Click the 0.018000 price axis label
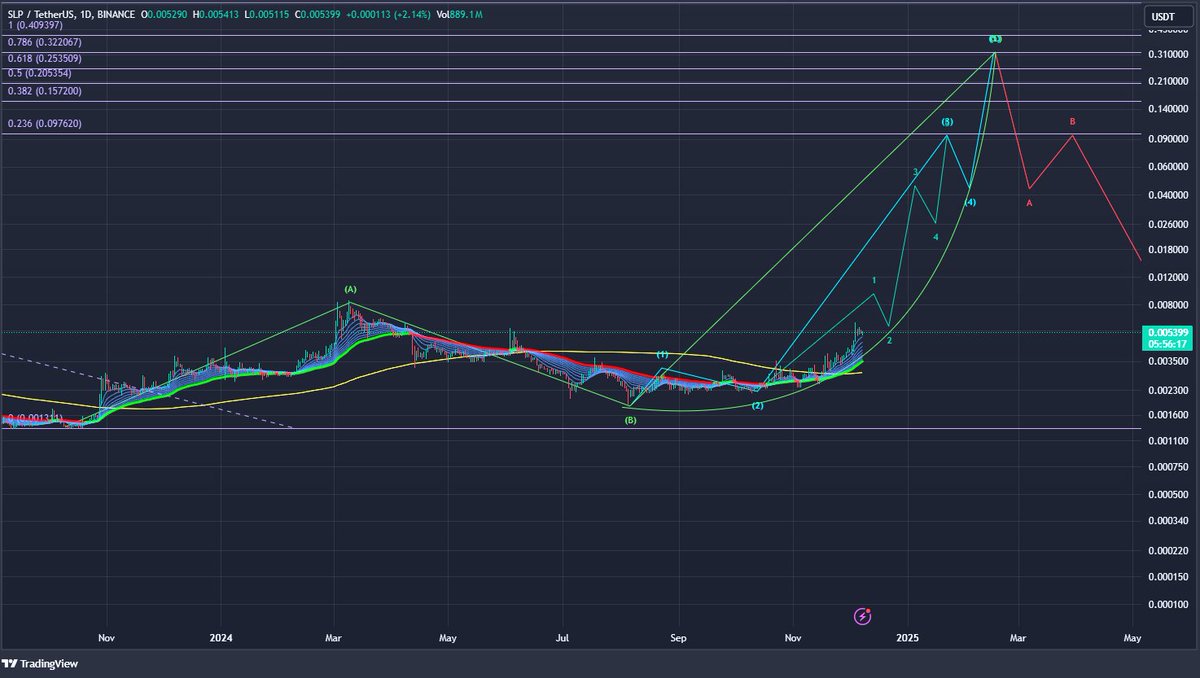1200x678 pixels. tap(1167, 250)
